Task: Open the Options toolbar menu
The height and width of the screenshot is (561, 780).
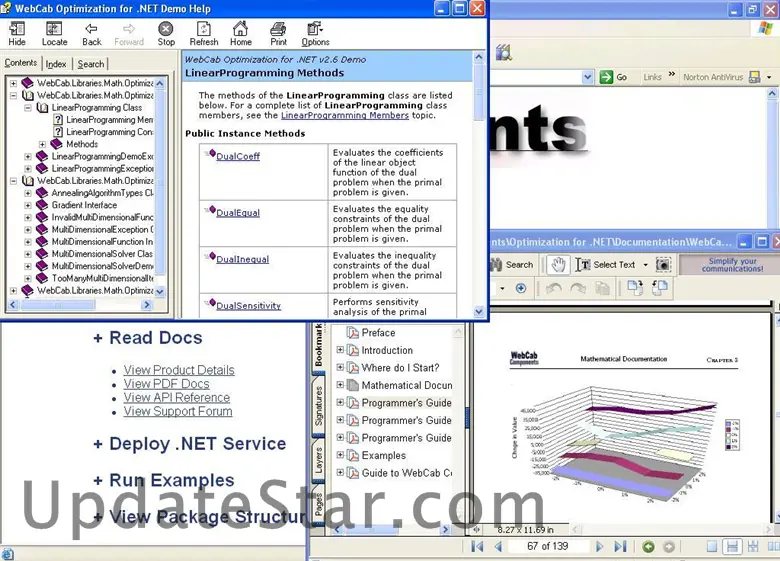Action: 315,34
